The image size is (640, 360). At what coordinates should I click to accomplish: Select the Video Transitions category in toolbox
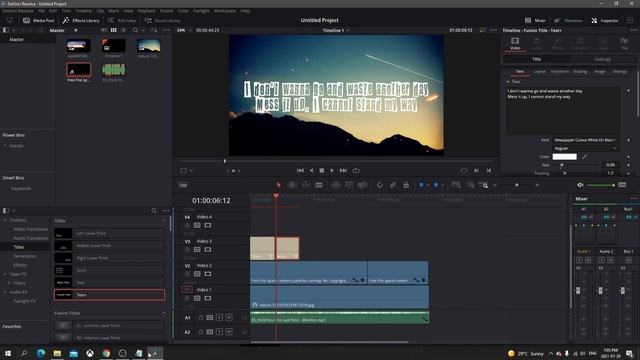point(31,229)
